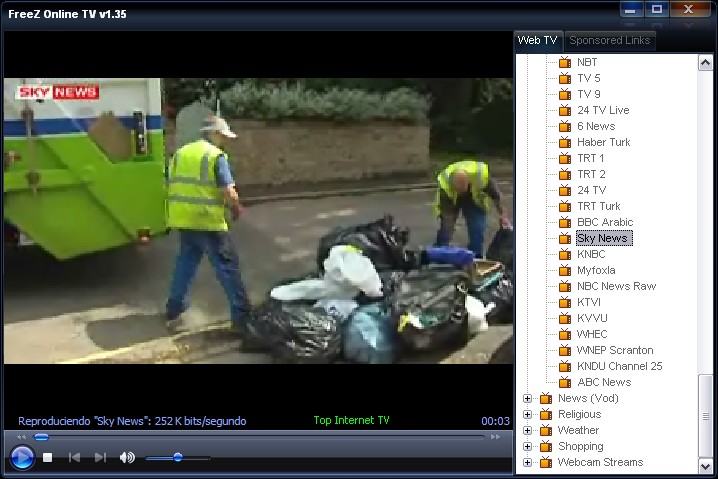Screen dimensions: 718x479
Task: Pick the TRT 2 channel
Action: [x=591, y=174]
